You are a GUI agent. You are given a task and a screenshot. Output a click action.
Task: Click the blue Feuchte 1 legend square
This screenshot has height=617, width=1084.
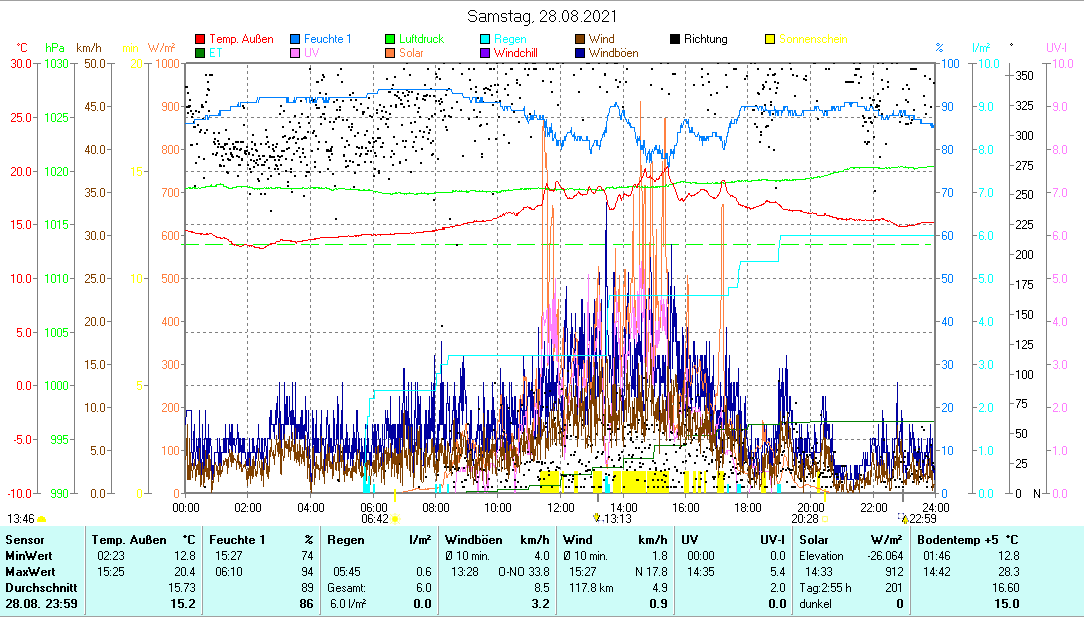[296, 40]
